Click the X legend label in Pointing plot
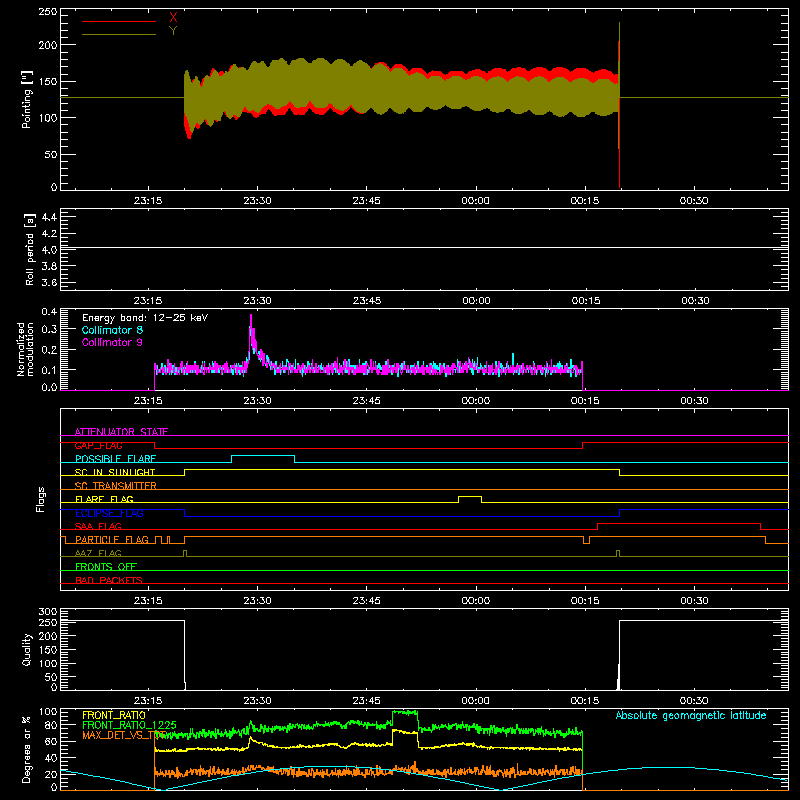 click(x=173, y=17)
